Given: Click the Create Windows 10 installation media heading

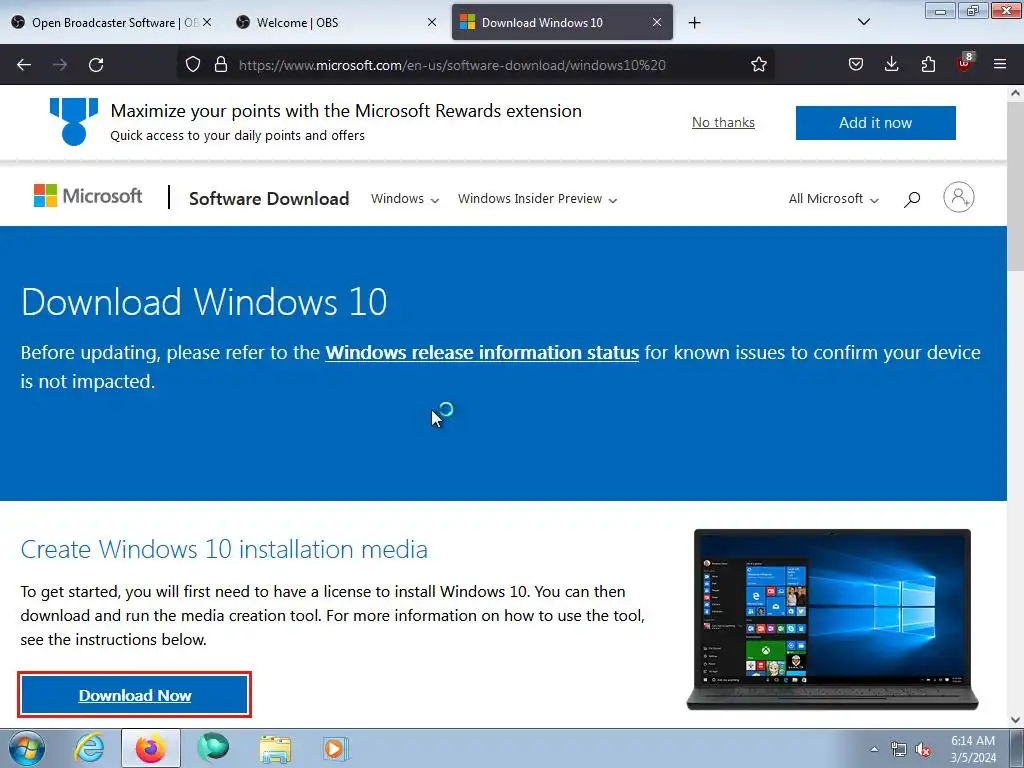Looking at the screenshot, I should tap(224, 549).
